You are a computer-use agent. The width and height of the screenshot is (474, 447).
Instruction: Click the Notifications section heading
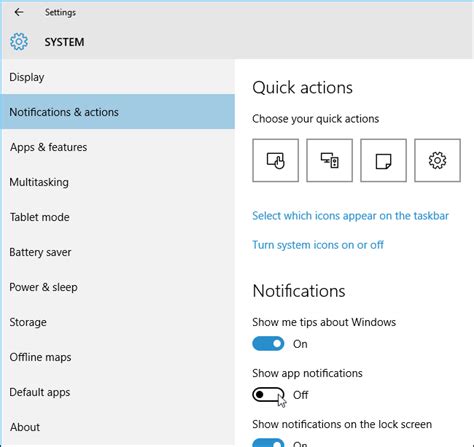[299, 291]
